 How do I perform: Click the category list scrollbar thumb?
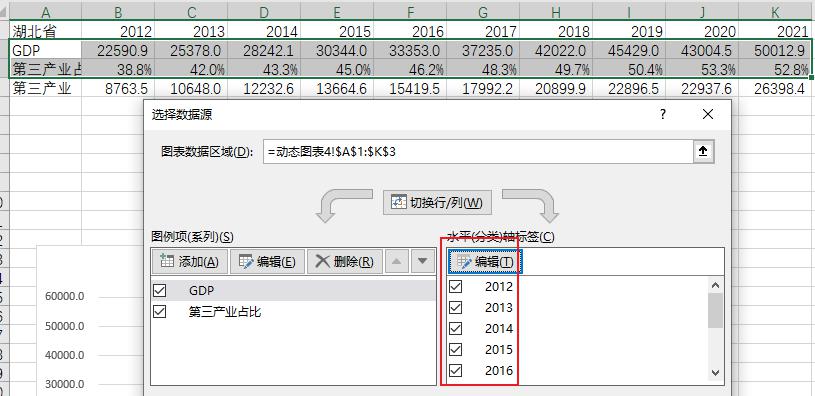click(715, 310)
